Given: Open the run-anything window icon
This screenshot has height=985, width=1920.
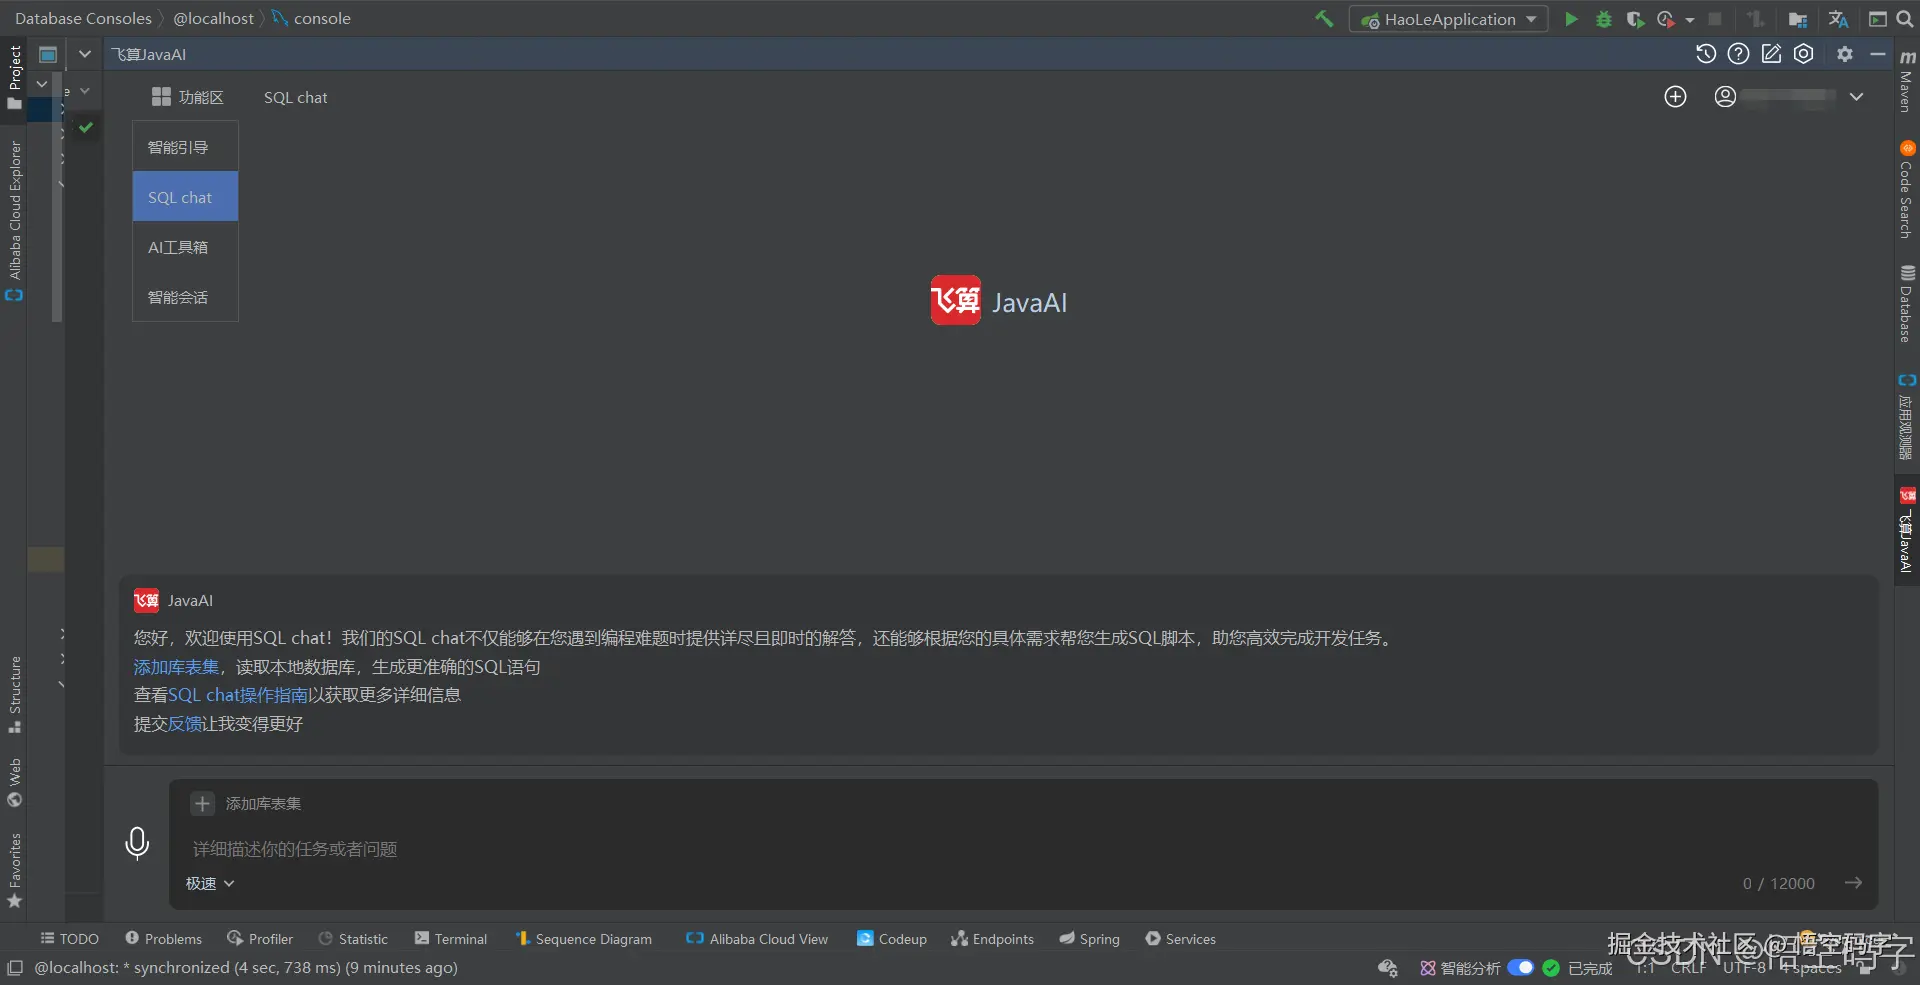Looking at the screenshot, I should pyautogui.click(x=1877, y=19).
